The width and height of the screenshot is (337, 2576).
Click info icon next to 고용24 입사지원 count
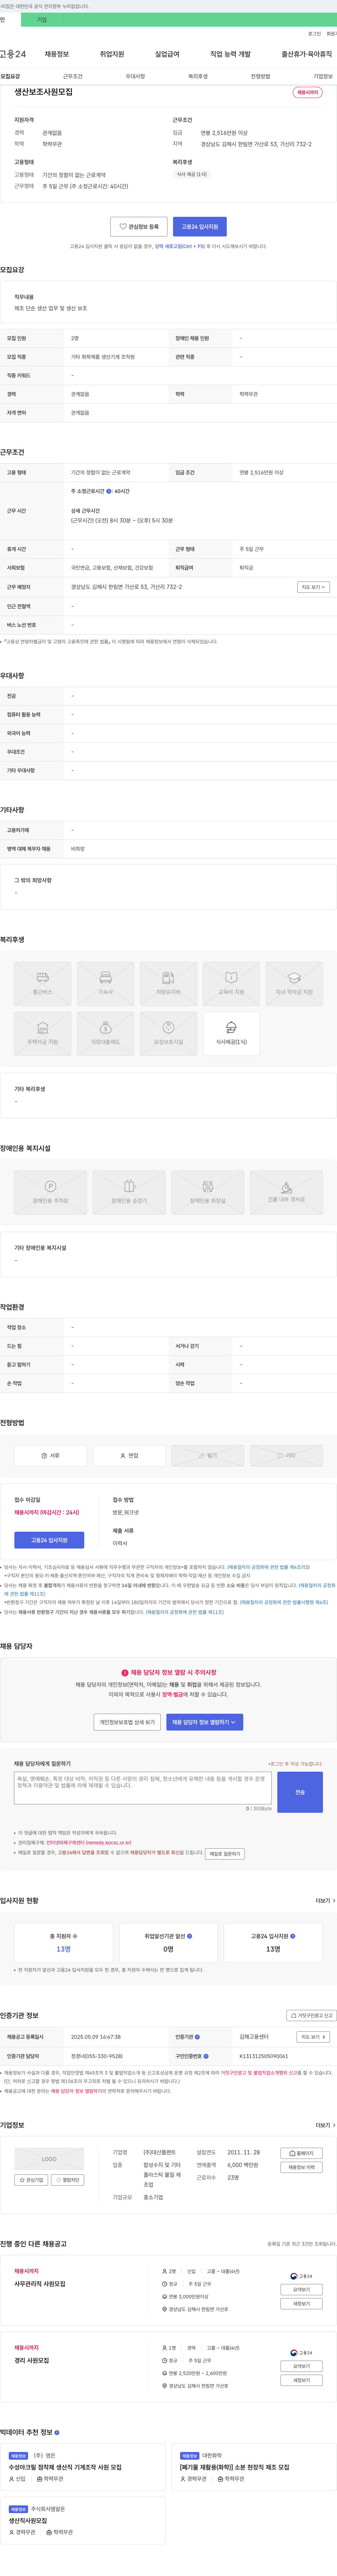pos(293,1936)
